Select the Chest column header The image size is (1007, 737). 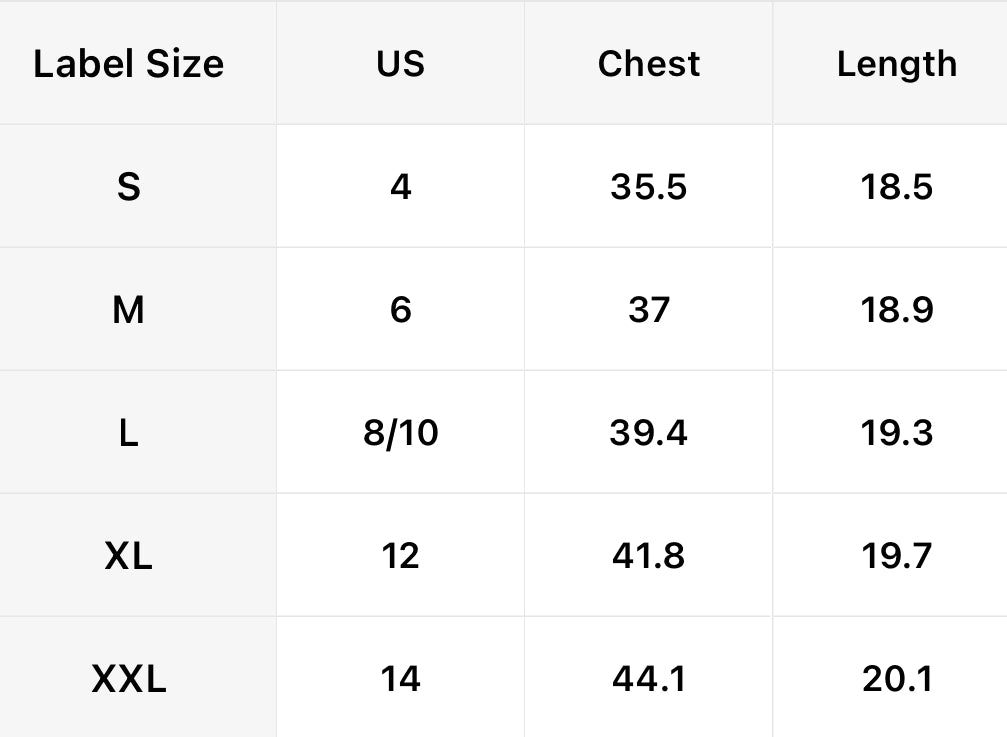point(648,64)
